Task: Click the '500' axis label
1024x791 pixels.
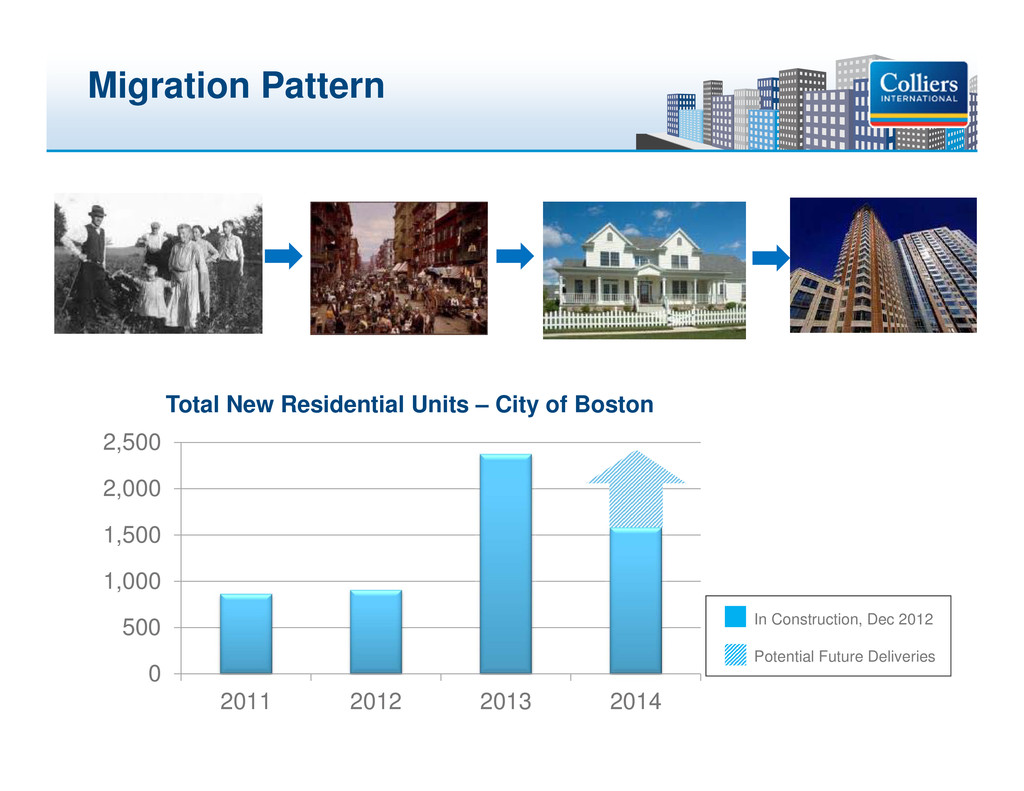Action: click(x=141, y=628)
